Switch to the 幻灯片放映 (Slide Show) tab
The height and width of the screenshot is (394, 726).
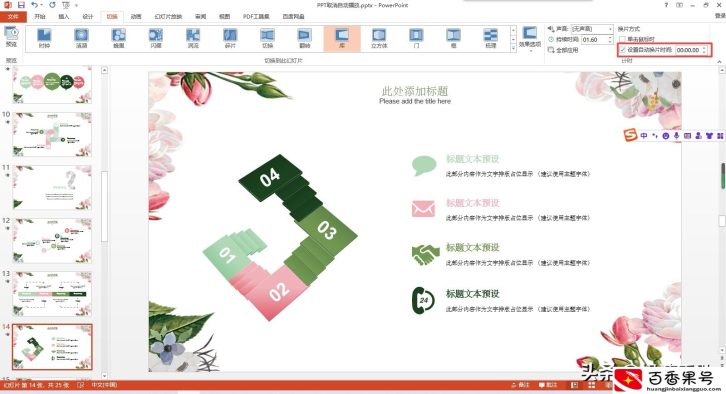168,16
